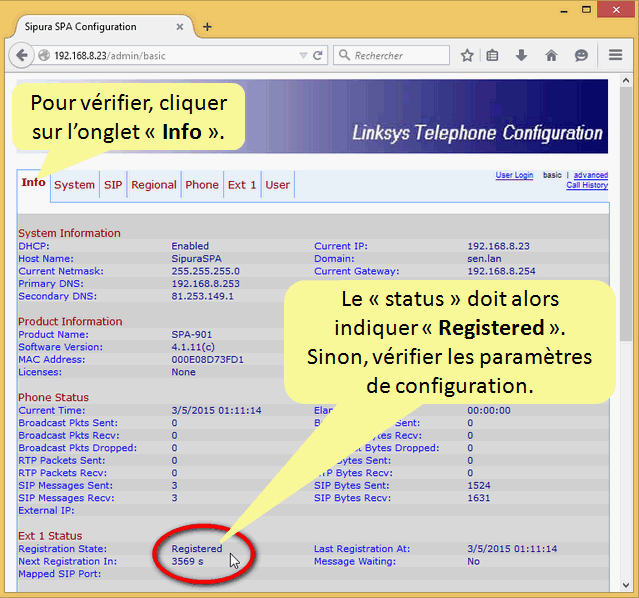The height and width of the screenshot is (598, 639).
Task: Open the downloads arrow icon
Action: tap(522, 55)
